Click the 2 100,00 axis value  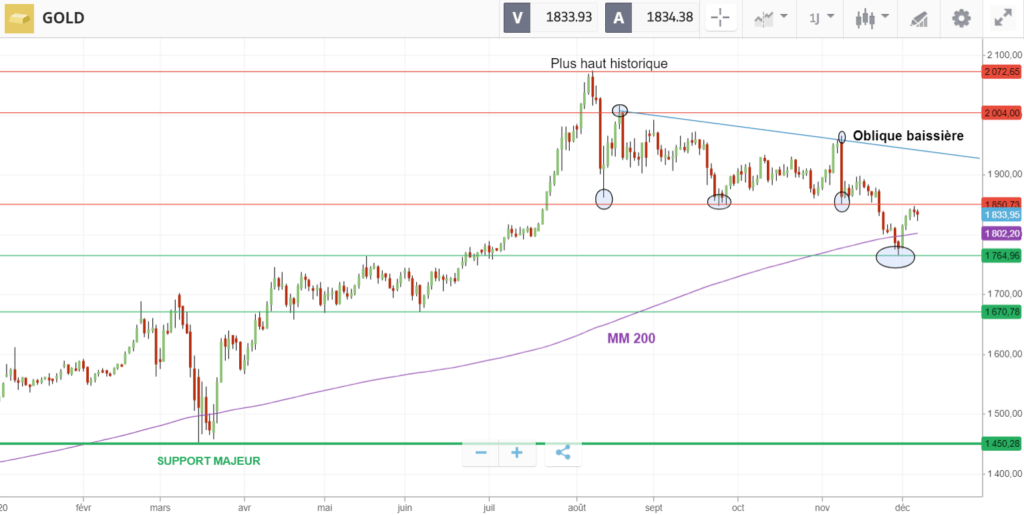(1003, 54)
